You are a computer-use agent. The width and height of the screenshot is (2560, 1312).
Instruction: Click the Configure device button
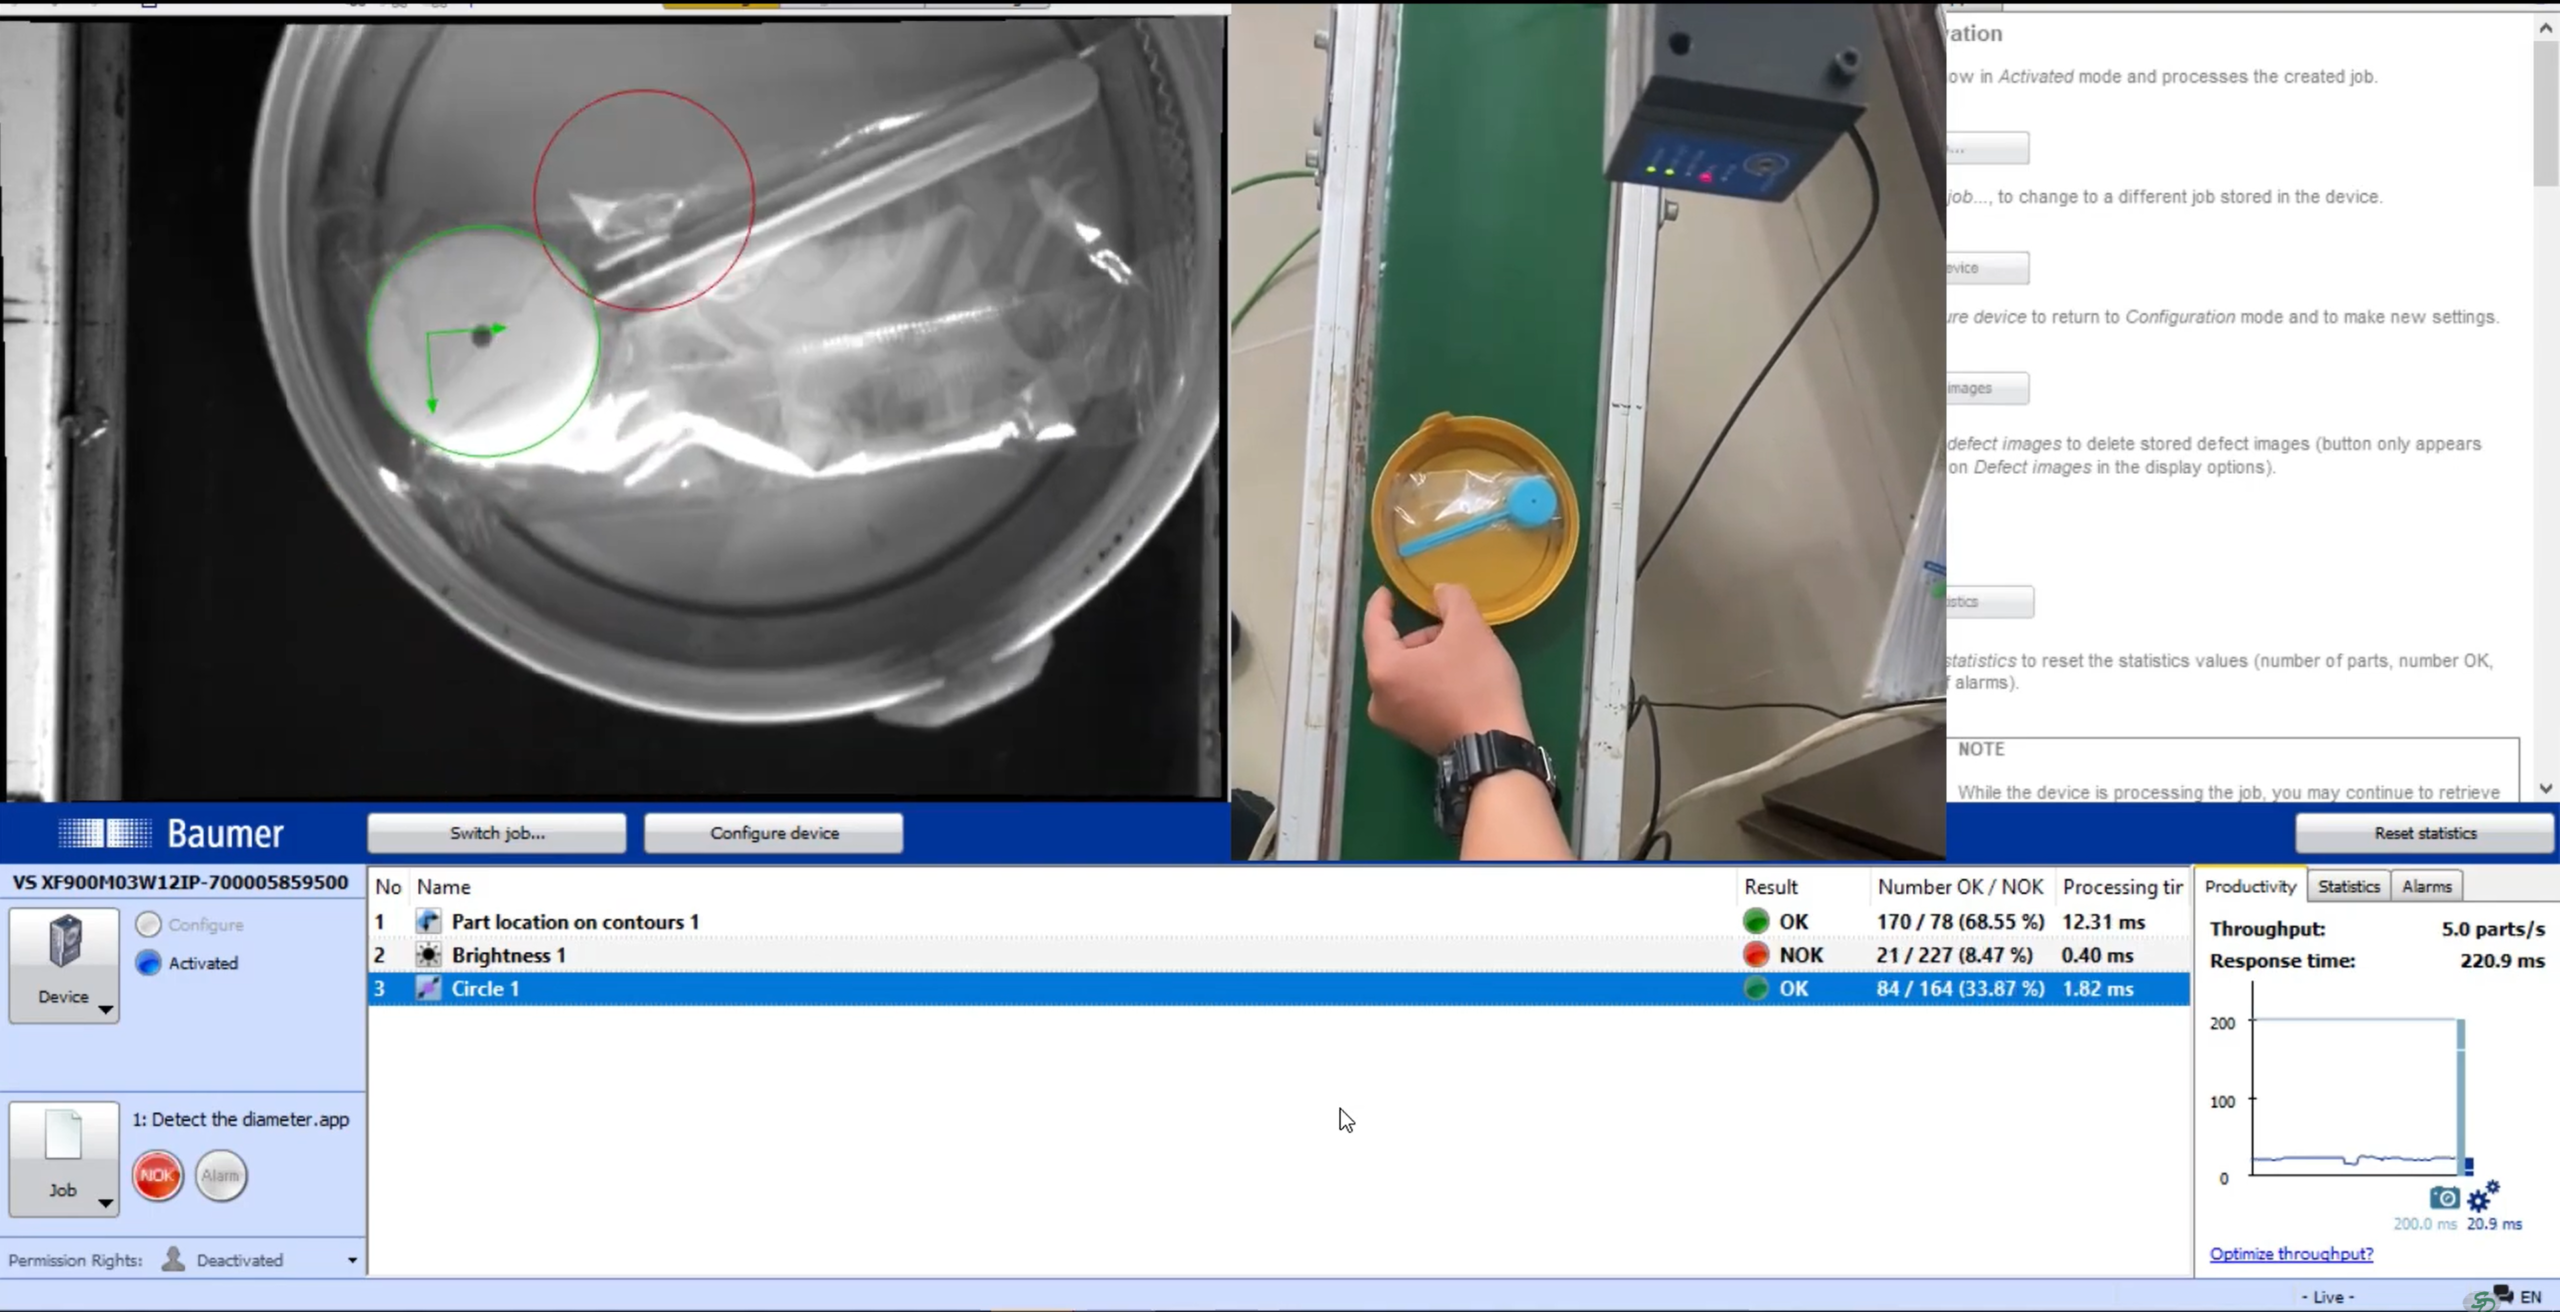(774, 833)
